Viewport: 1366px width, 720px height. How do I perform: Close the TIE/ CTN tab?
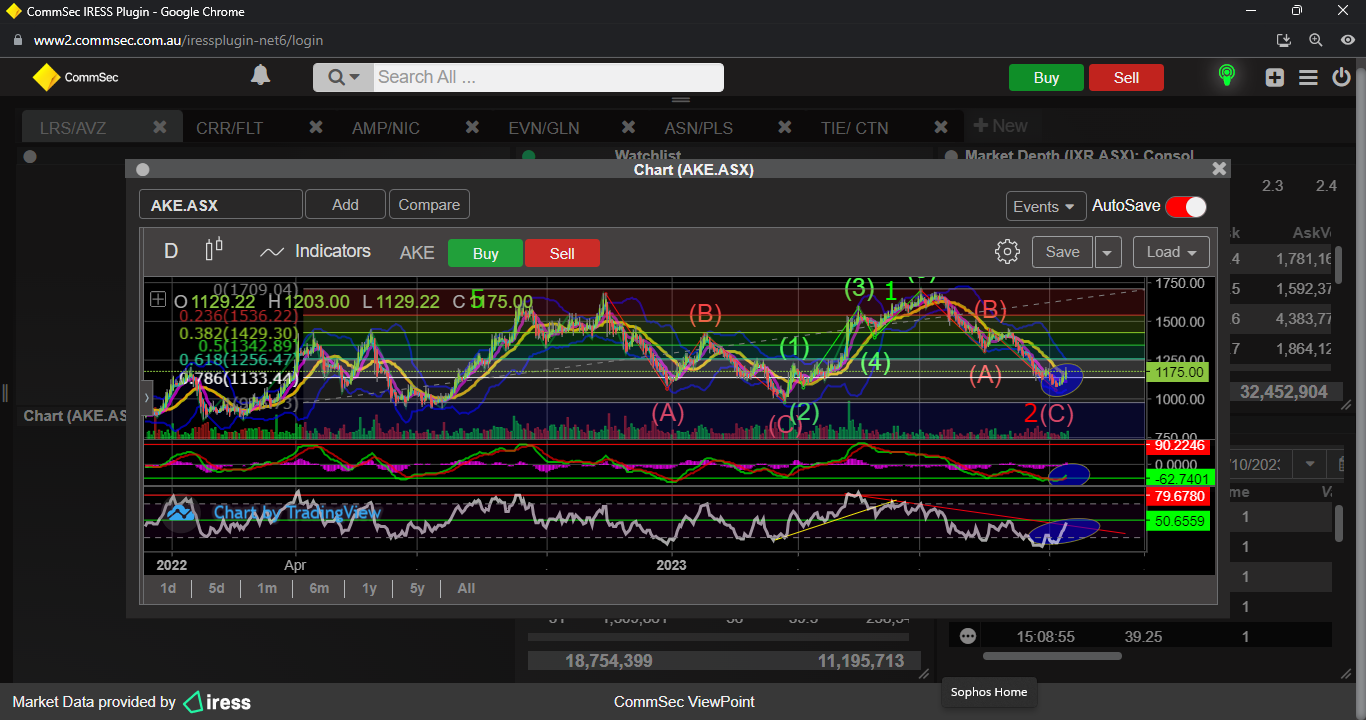(x=941, y=127)
